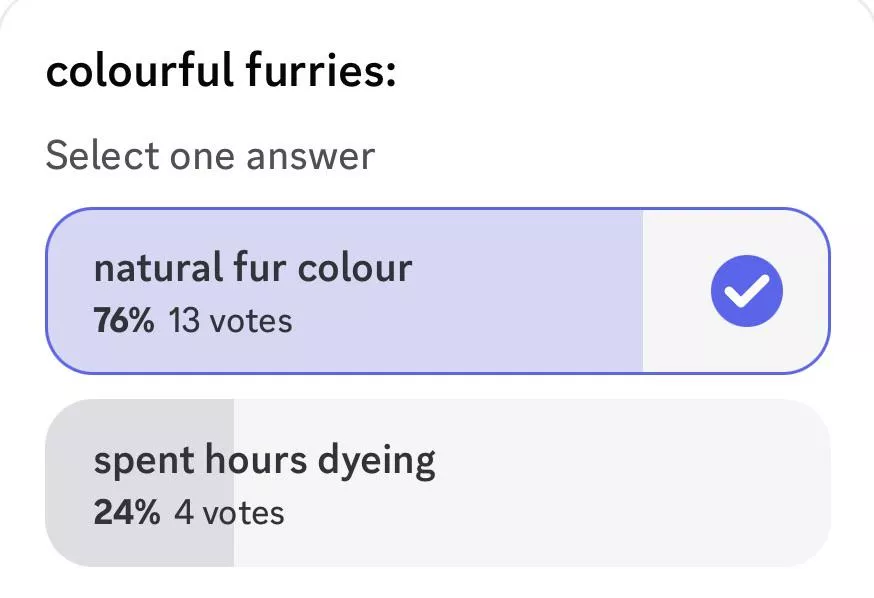The image size is (874, 598).
Task: Click the "spent hours dyeing" label text
Action: [265, 461]
